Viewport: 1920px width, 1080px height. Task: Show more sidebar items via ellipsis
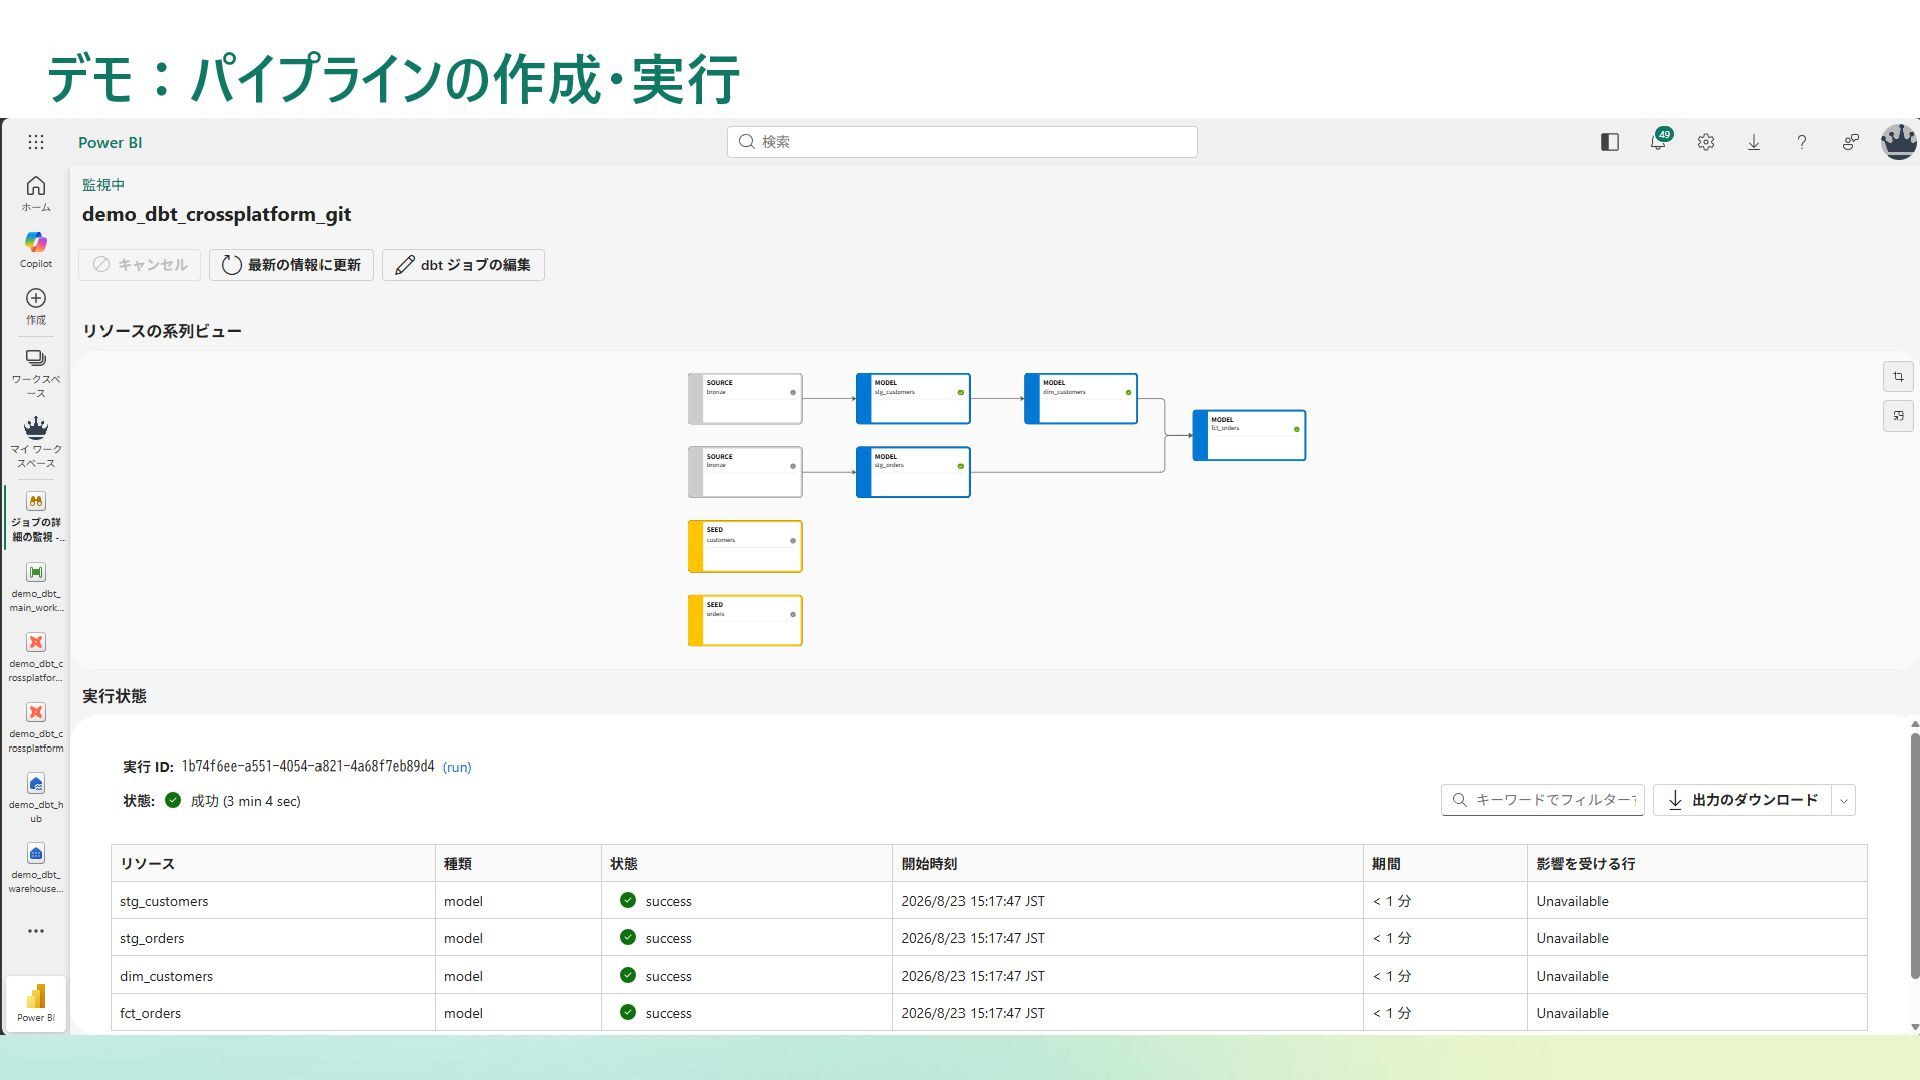pyautogui.click(x=36, y=931)
